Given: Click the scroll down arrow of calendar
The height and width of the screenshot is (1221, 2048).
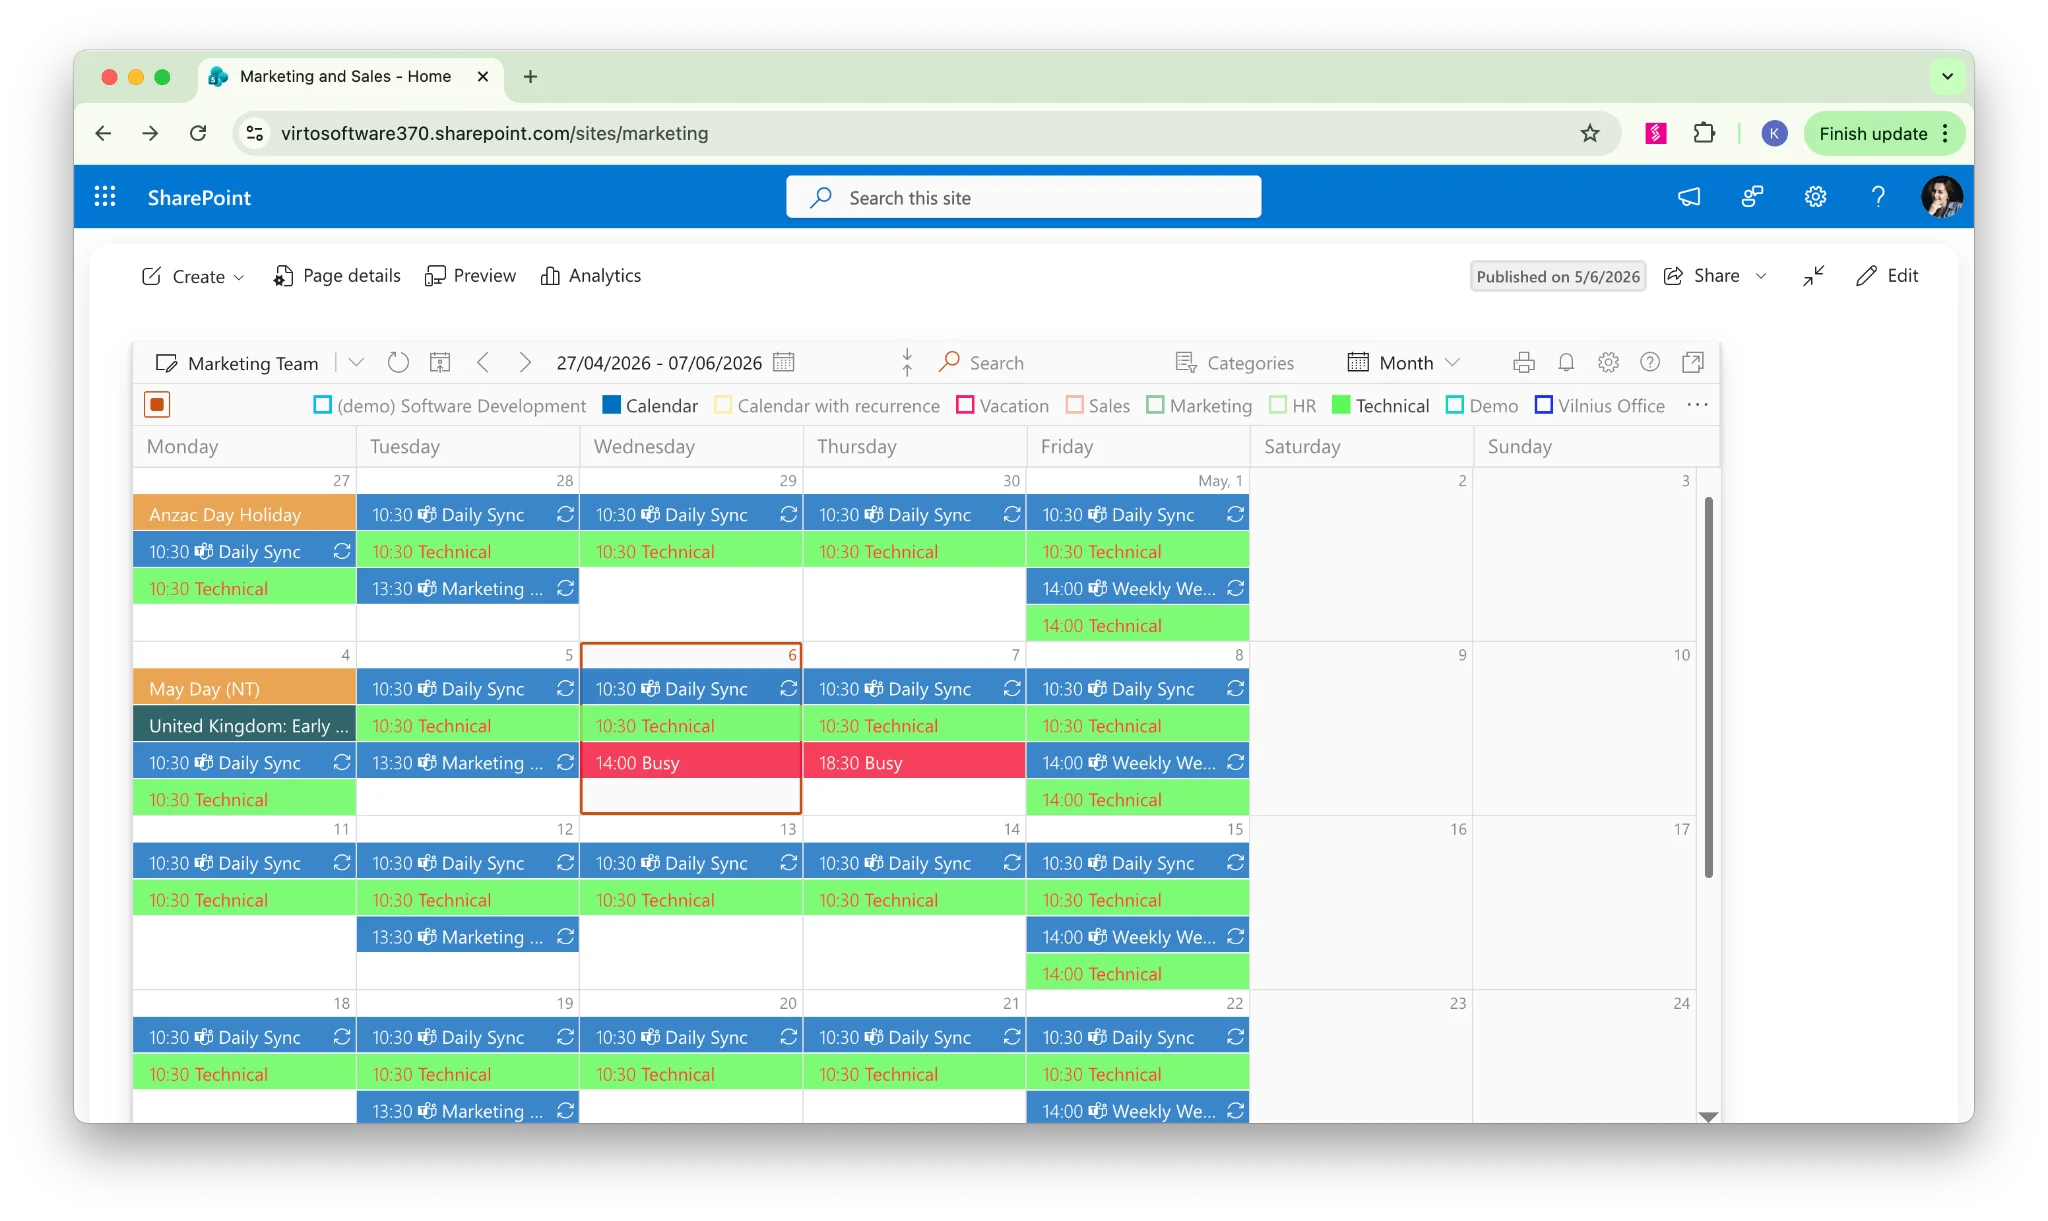Looking at the screenshot, I should 1708,1116.
